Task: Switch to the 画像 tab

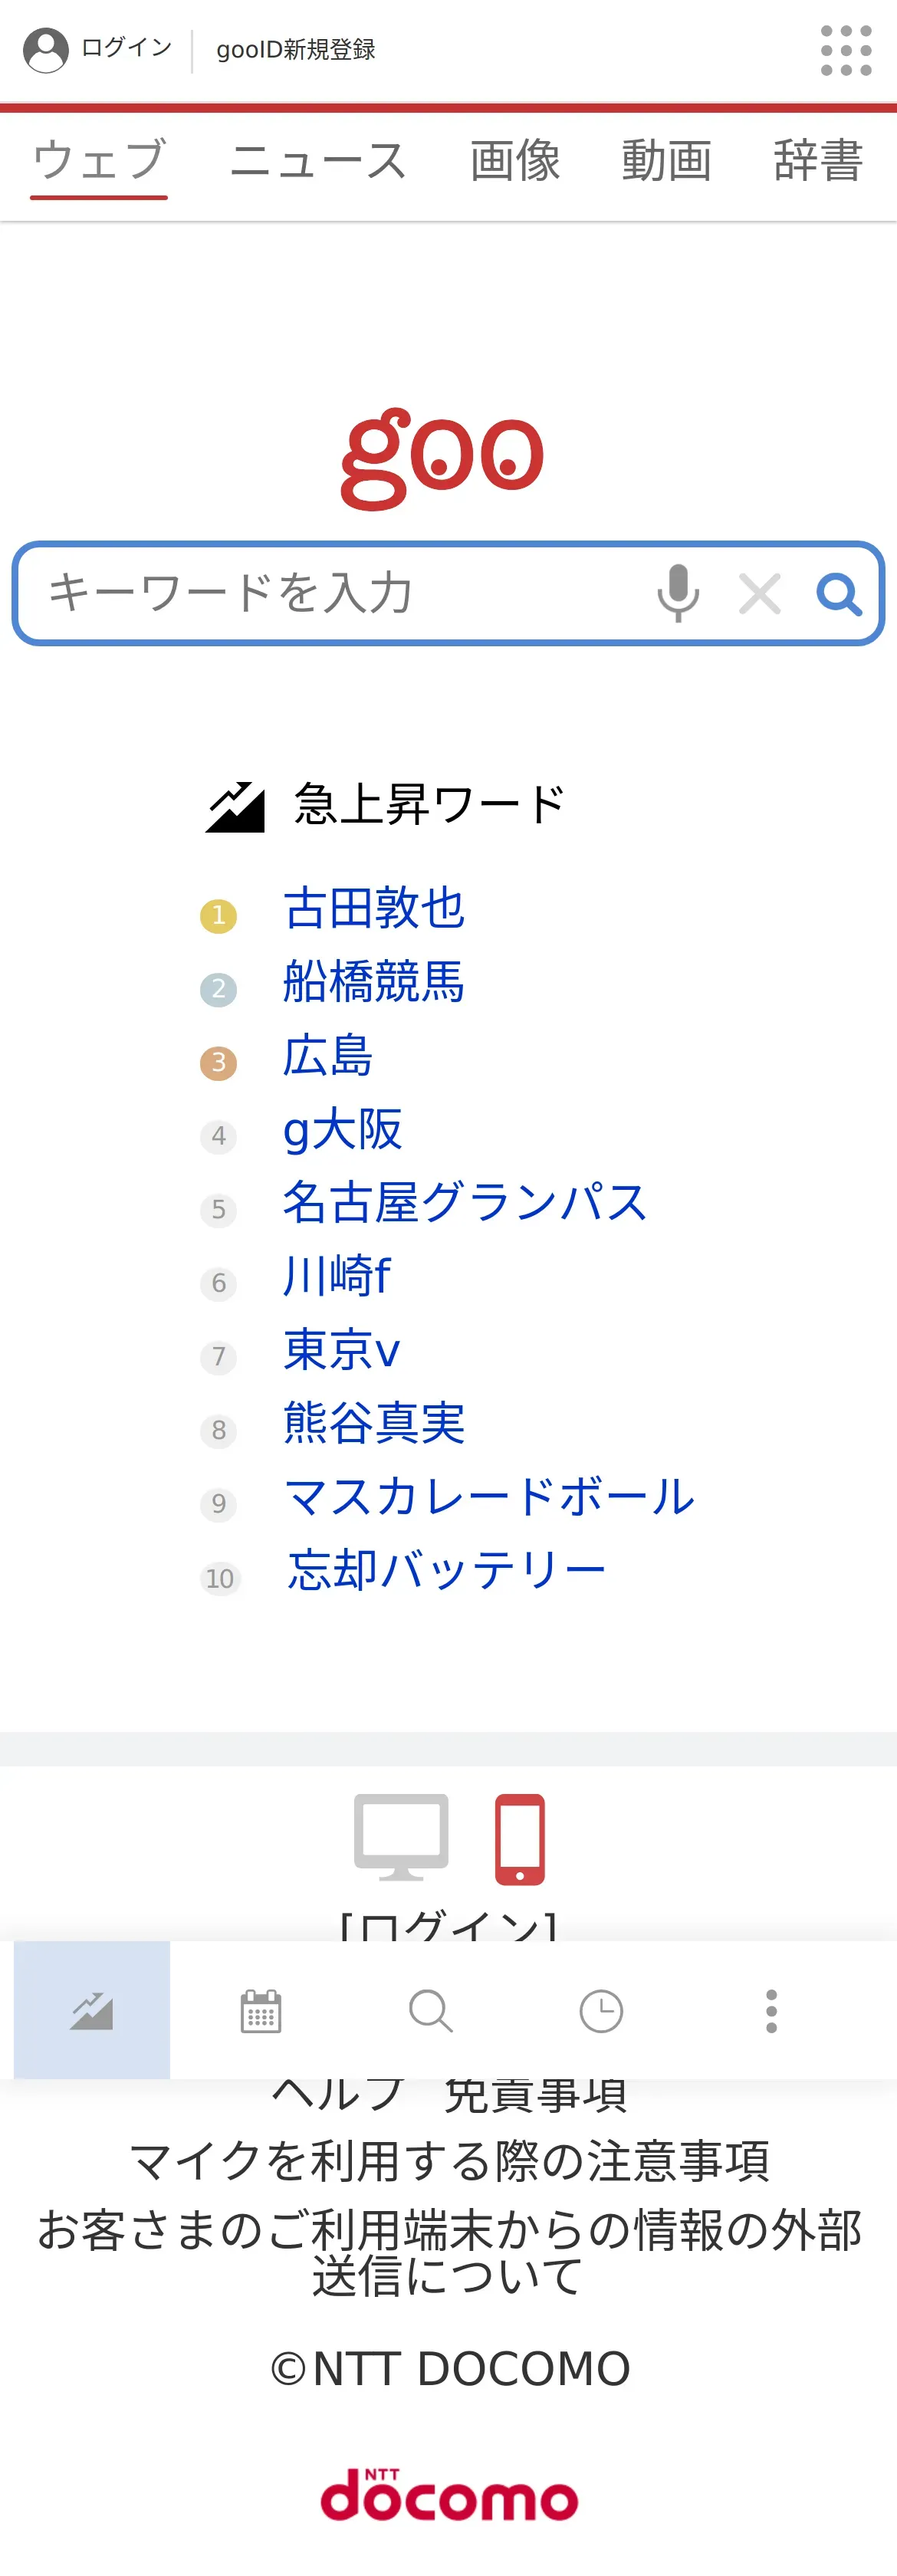Action: tap(515, 161)
